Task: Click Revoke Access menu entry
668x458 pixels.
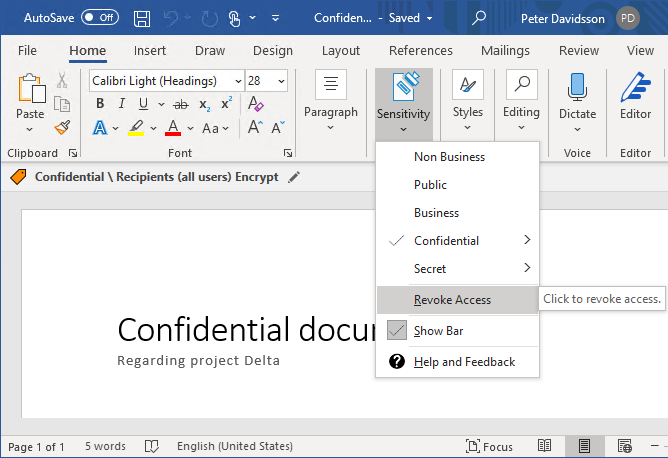Action: (x=452, y=300)
